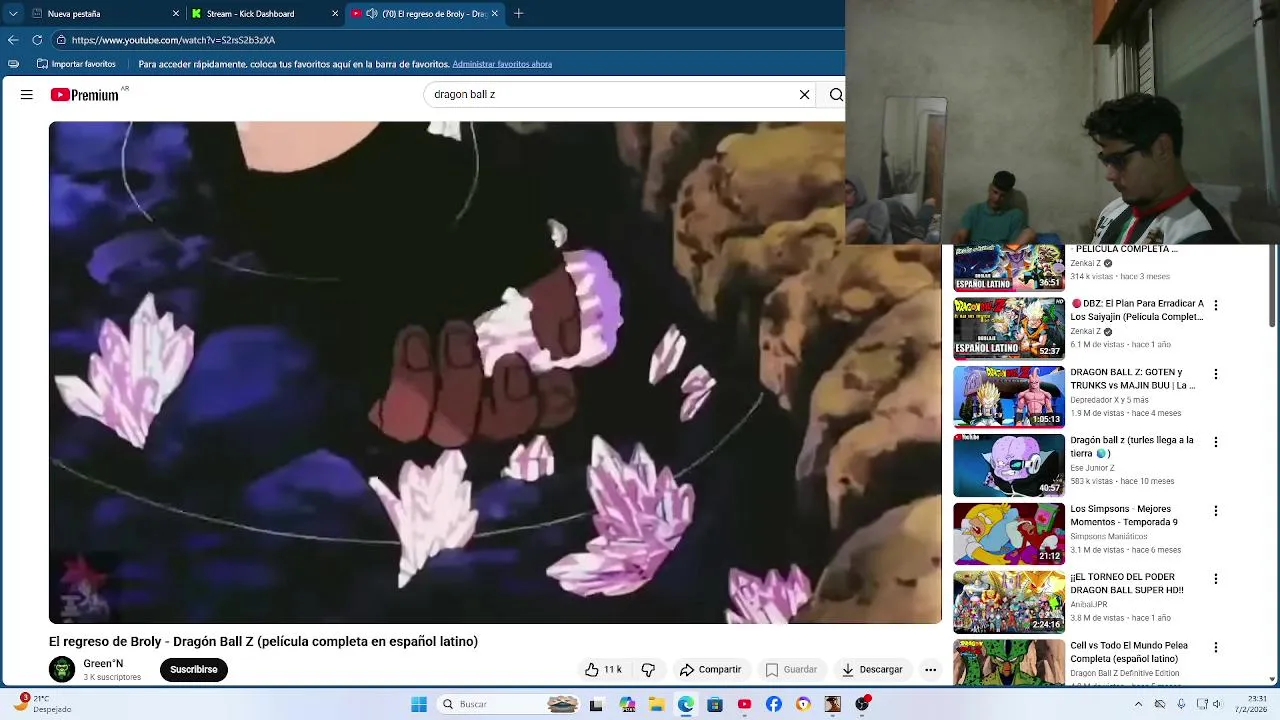Screen dimensions: 1280x720
Task: Open a new browser tab with plus
Action: [518, 14]
